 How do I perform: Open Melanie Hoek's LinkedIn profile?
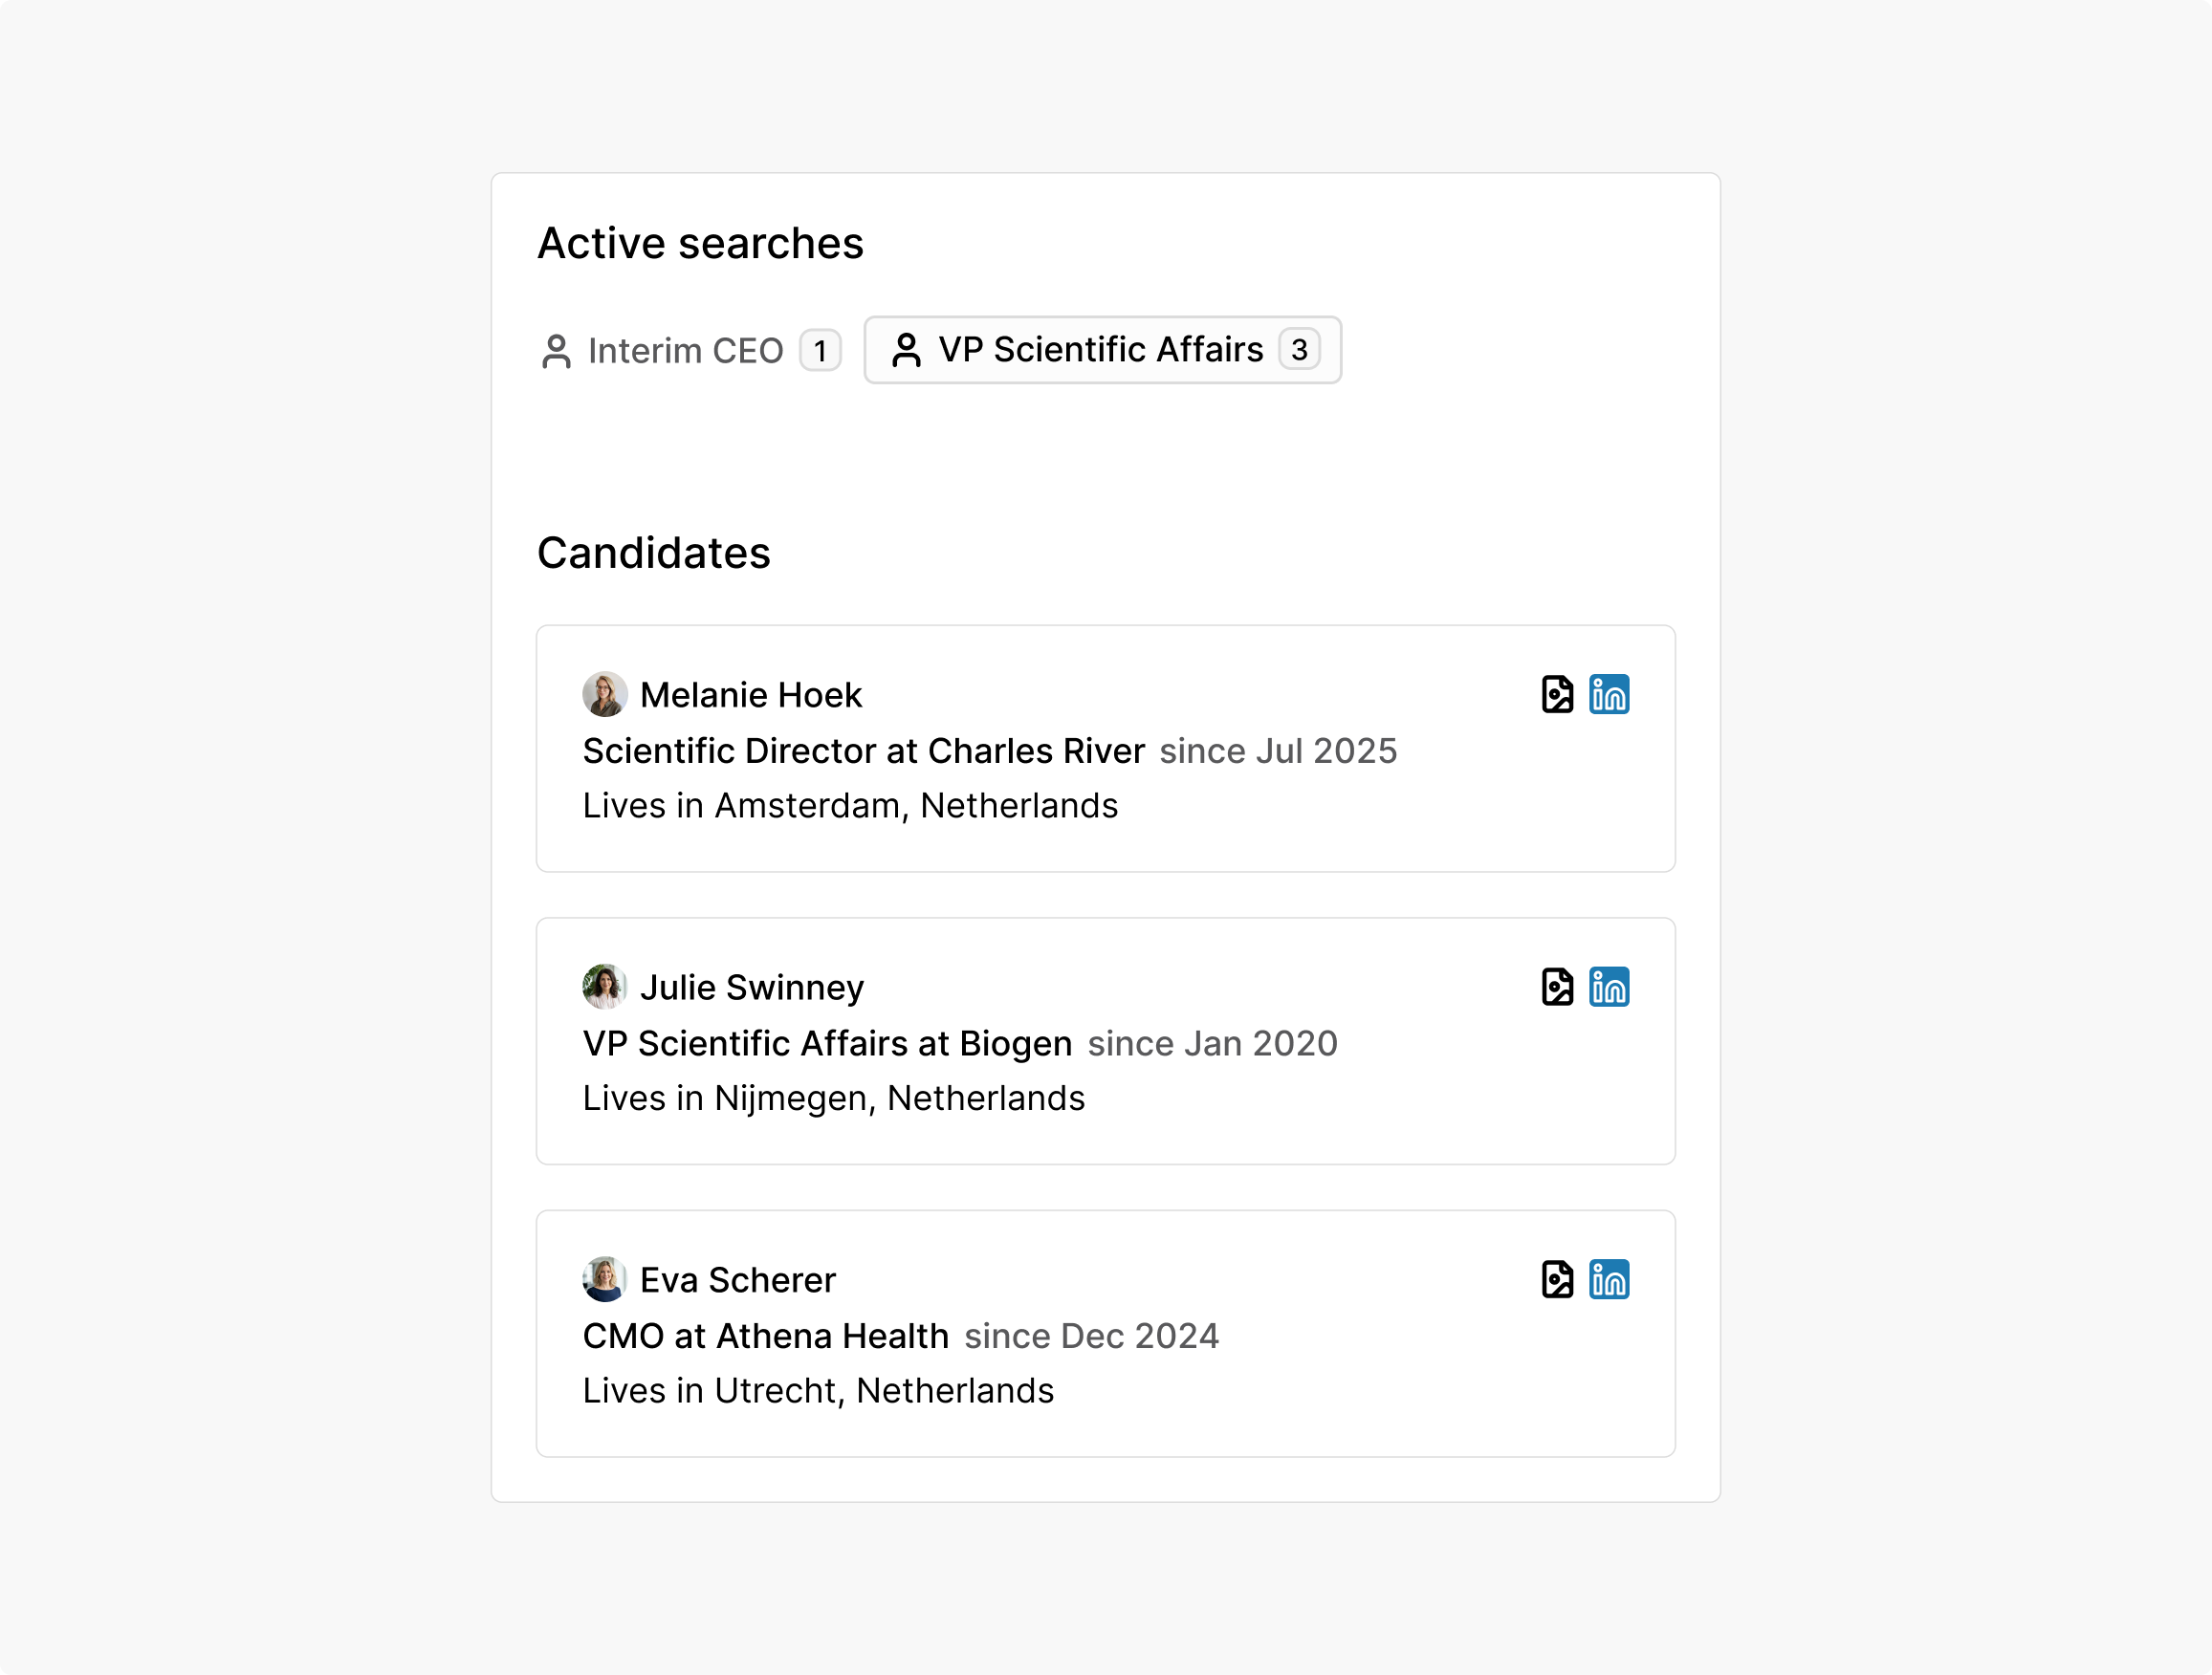[1610, 694]
